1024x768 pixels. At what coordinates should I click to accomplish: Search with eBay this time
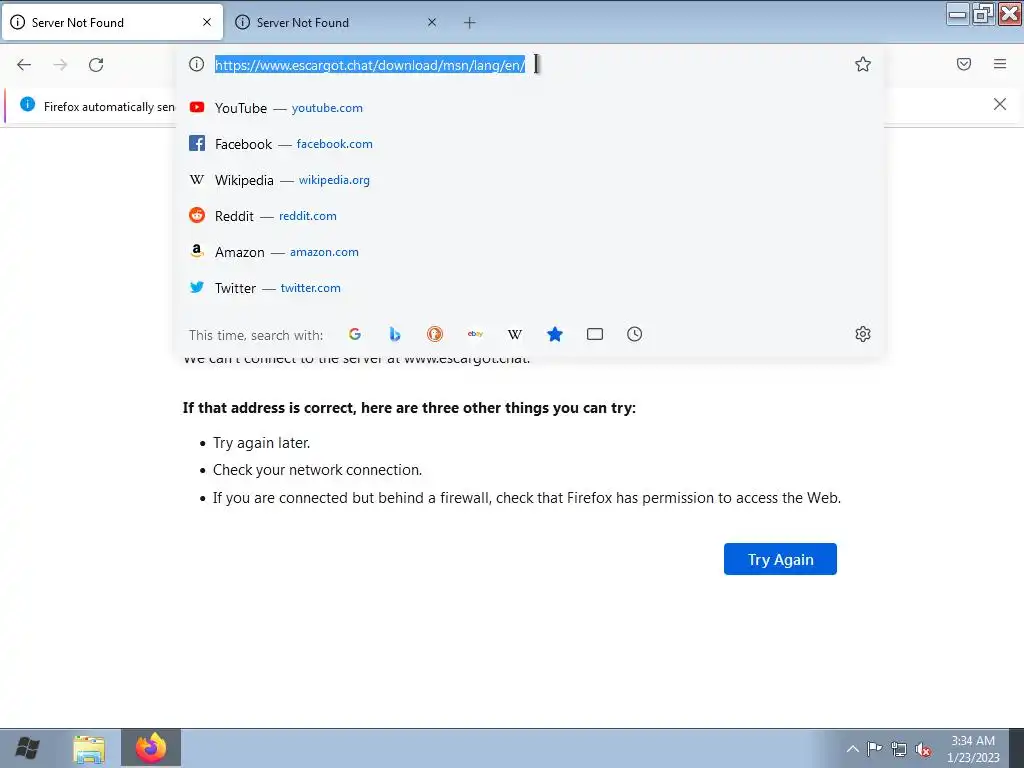[475, 334]
